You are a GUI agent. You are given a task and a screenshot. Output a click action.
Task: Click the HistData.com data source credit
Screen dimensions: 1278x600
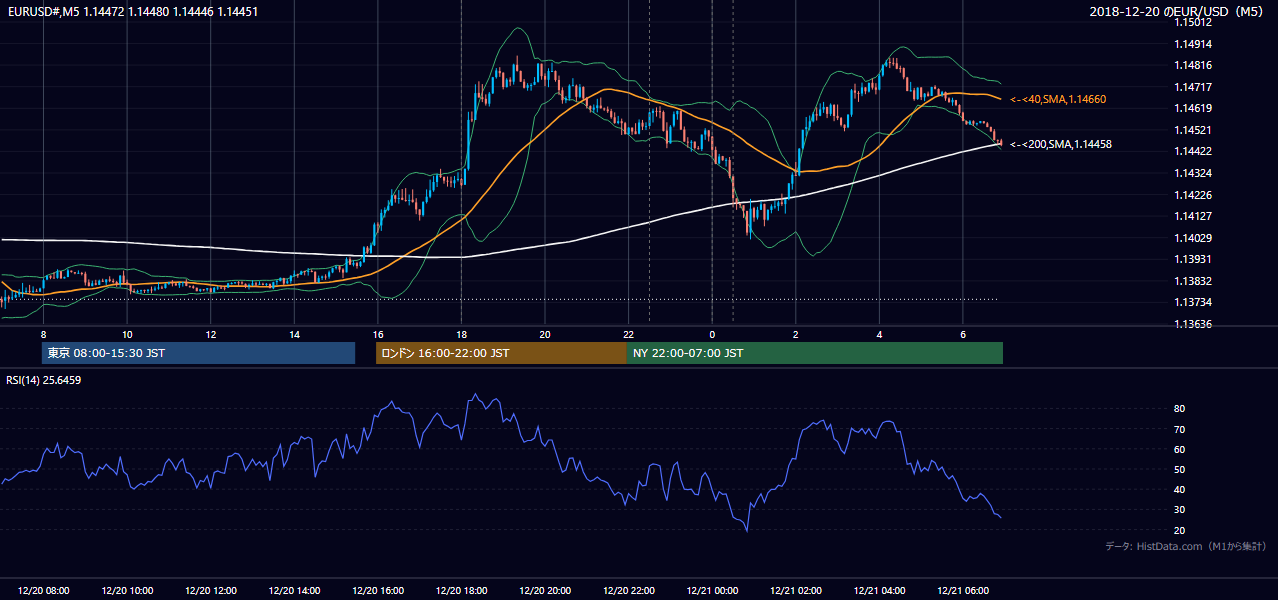pyautogui.click(x=1186, y=547)
